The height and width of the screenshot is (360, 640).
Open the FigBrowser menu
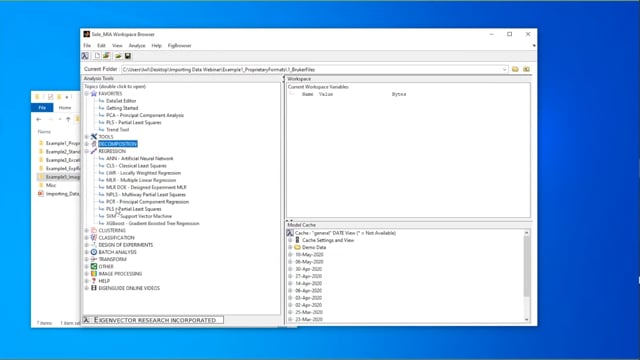[x=180, y=46]
